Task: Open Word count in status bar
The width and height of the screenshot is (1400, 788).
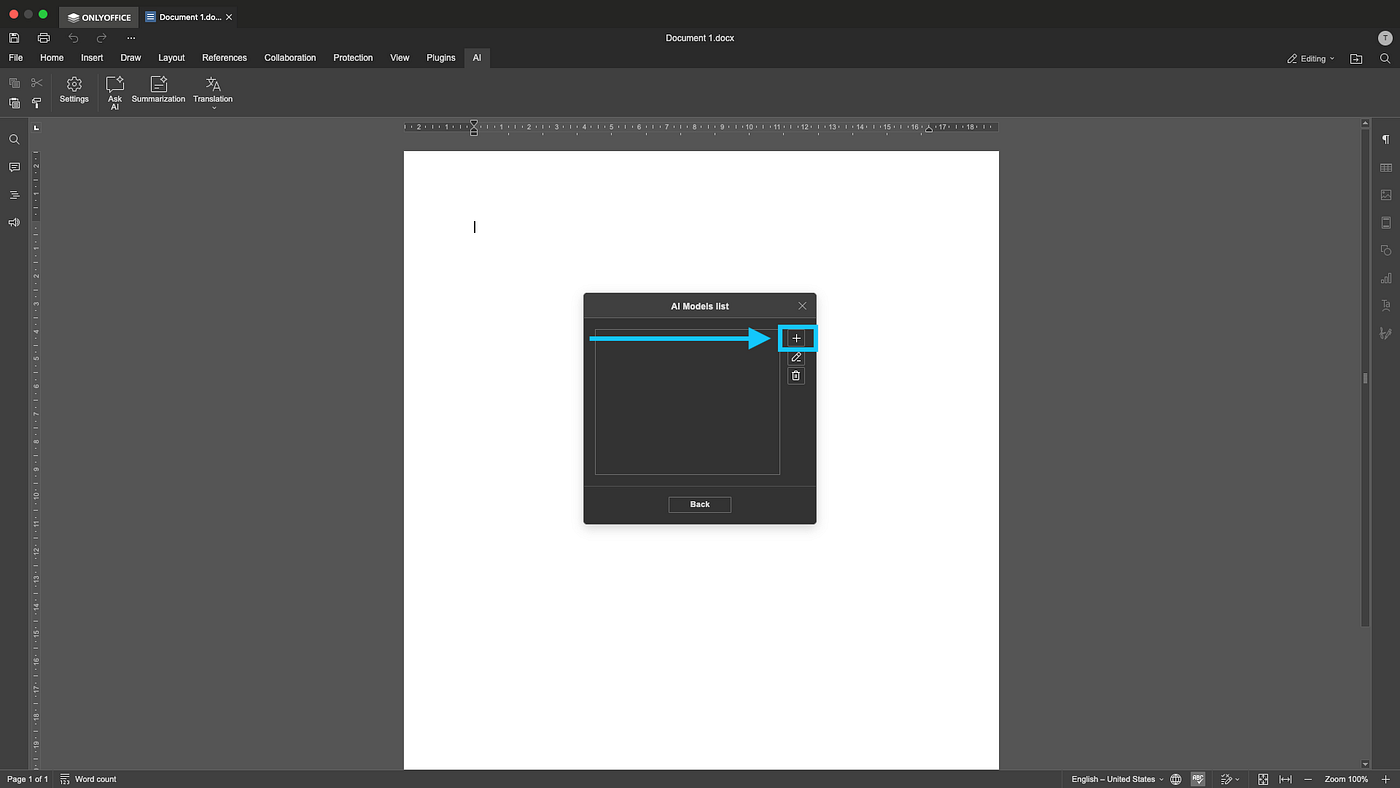Action: tap(88, 779)
